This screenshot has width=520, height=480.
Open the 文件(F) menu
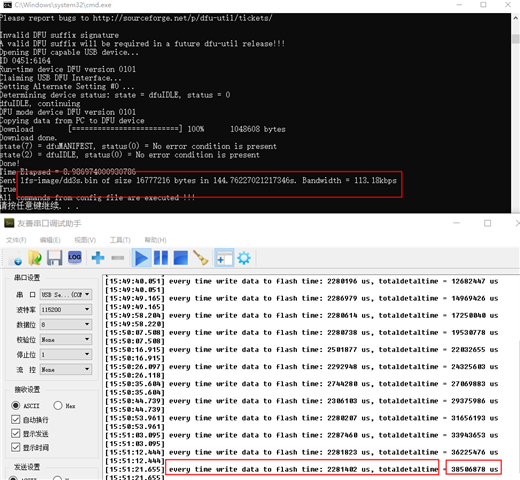coord(16,240)
